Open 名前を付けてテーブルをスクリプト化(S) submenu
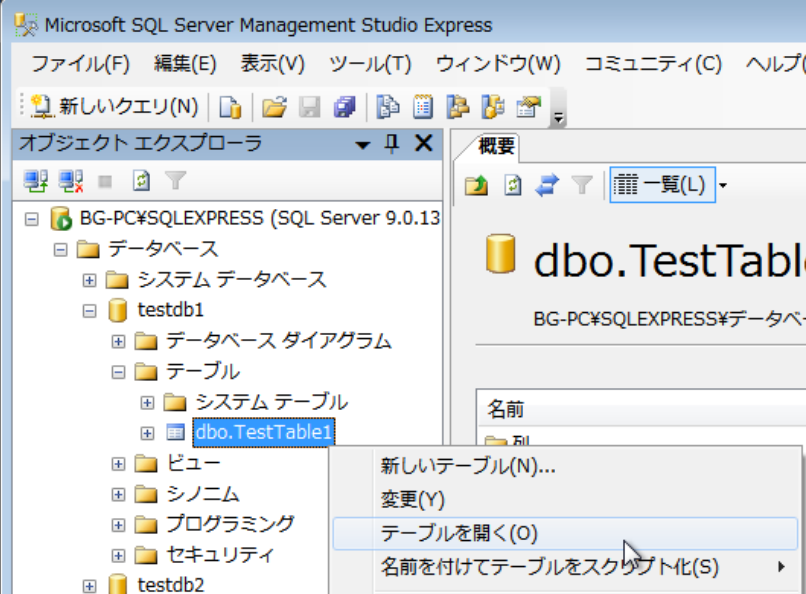The height and width of the screenshot is (594, 806). pyautogui.click(x=565, y=567)
